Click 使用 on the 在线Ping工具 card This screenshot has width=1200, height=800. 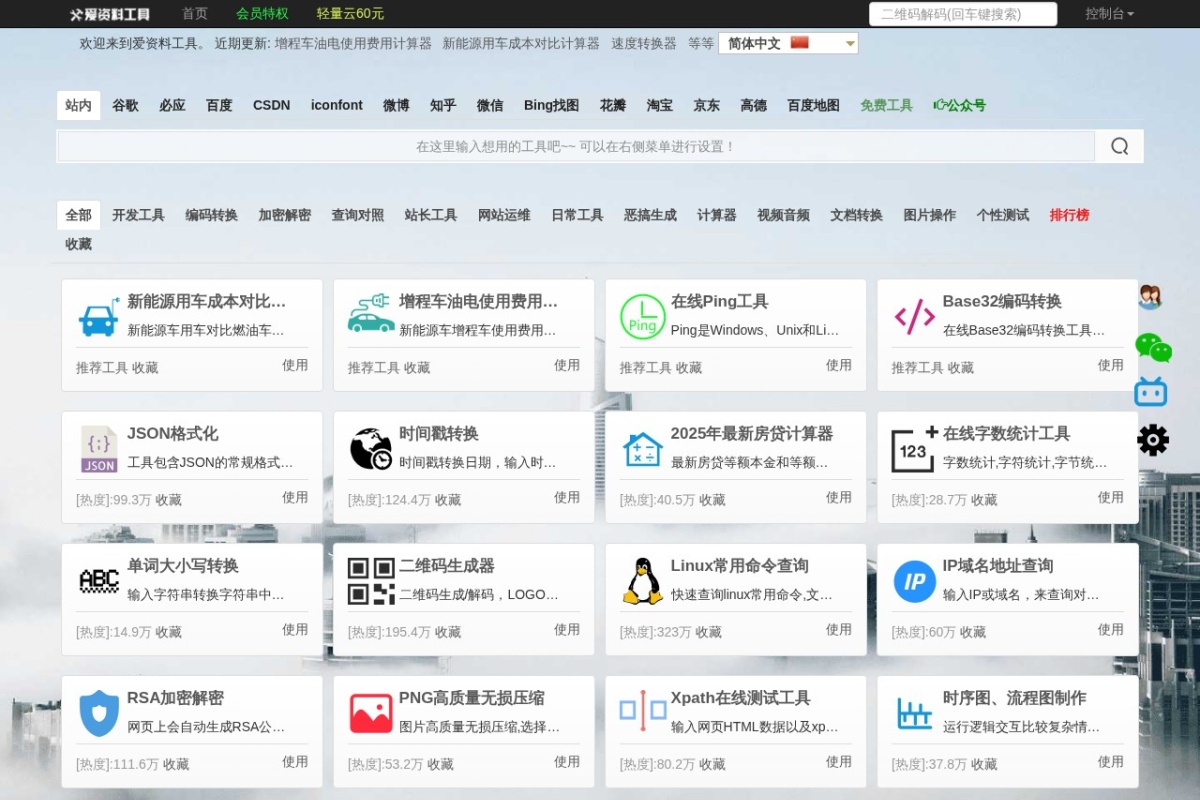[839, 367]
